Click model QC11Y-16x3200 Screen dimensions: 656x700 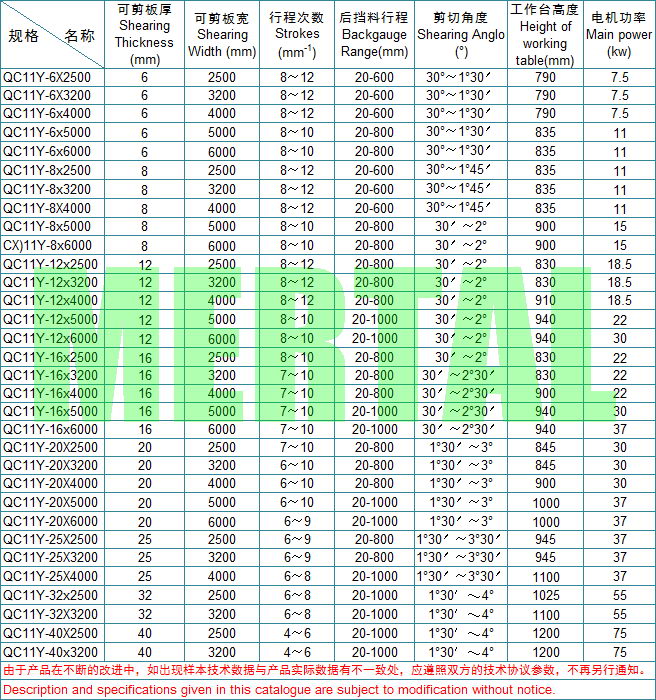pos(50,375)
